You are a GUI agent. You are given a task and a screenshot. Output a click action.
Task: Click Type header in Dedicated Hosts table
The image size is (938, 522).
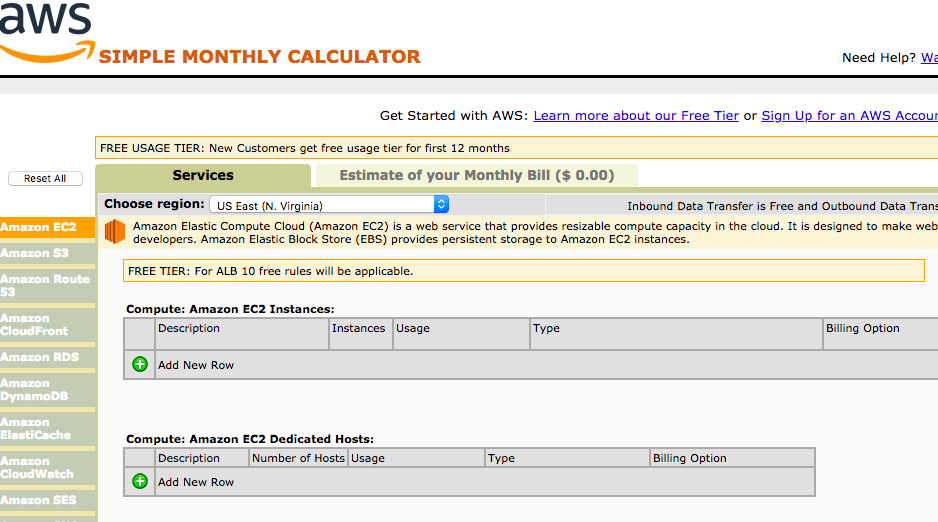click(501, 458)
